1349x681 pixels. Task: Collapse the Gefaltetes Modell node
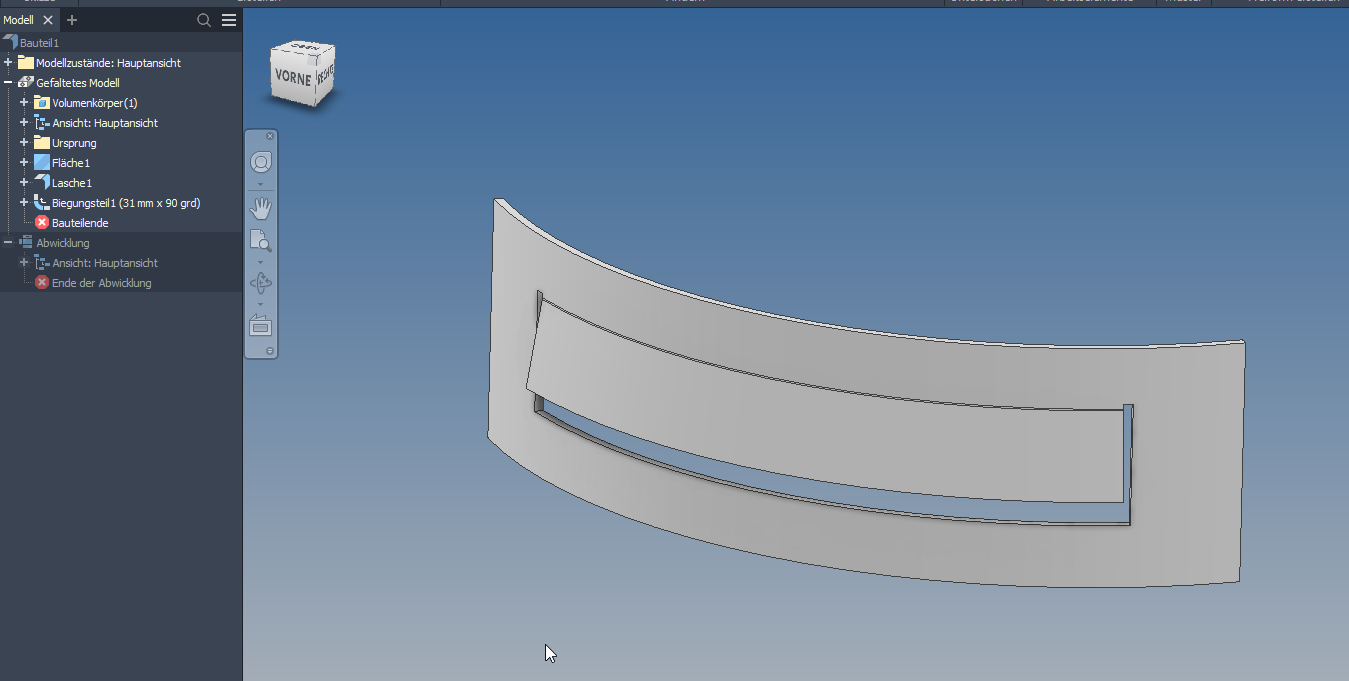tap(7, 82)
